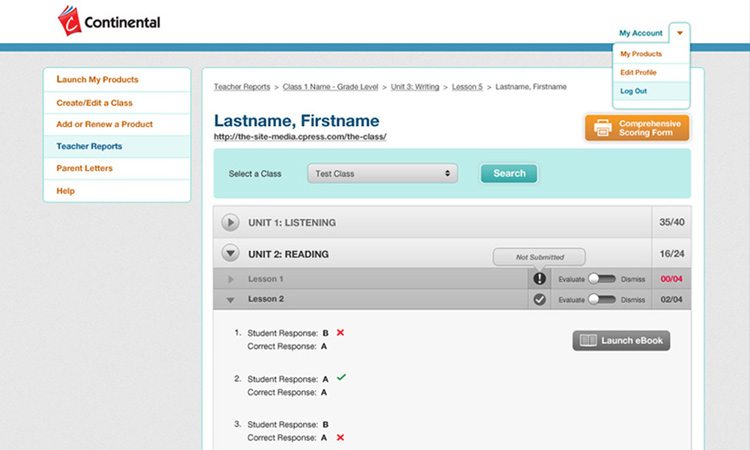Click Lesson 1 score 00/04
The height and width of the screenshot is (450, 750).
click(x=671, y=279)
